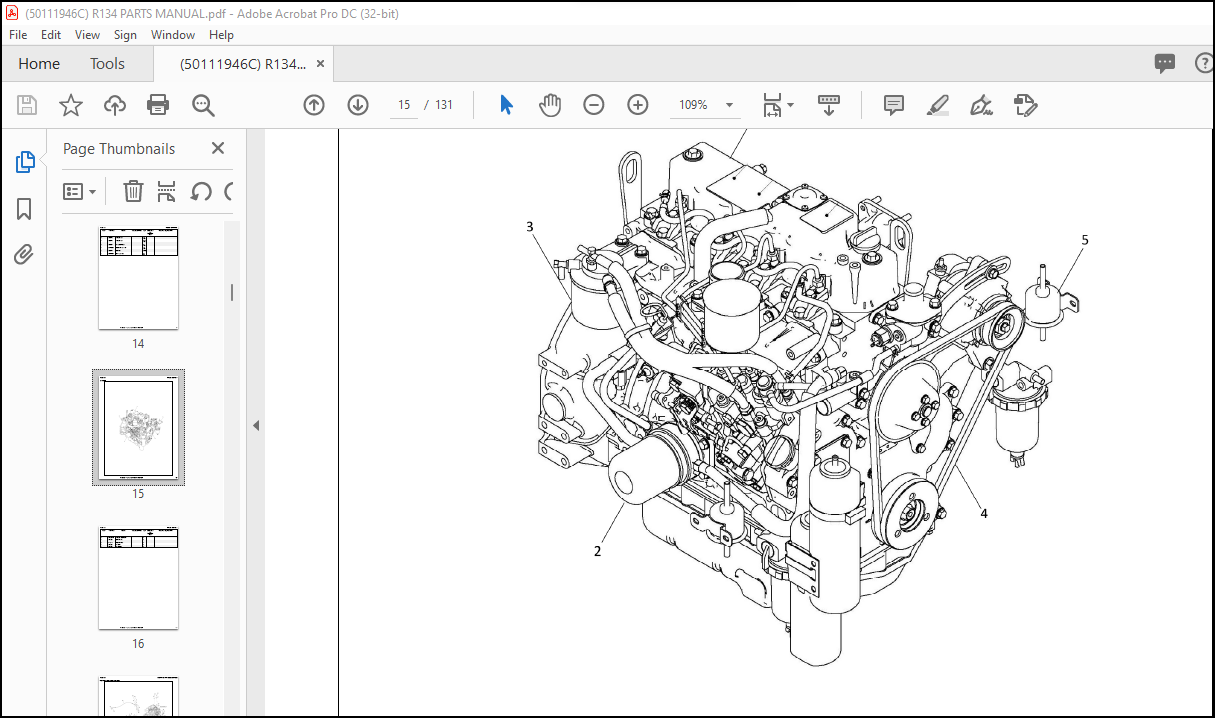Rotate the page counterclockwise
Image resolution: width=1215 pixels, height=718 pixels.
pyautogui.click(x=201, y=191)
